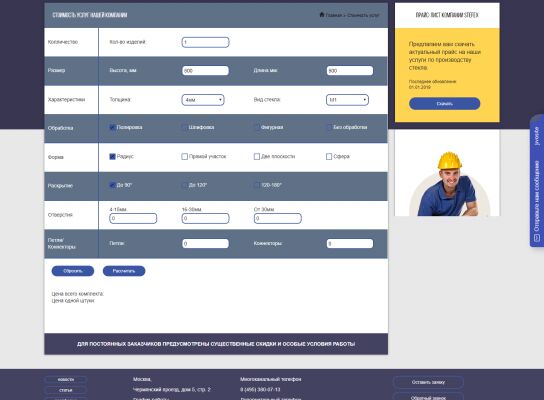Click the Оставить заявку footer button
Viewport: 544px width, 400px height.
tap(428, 382)
